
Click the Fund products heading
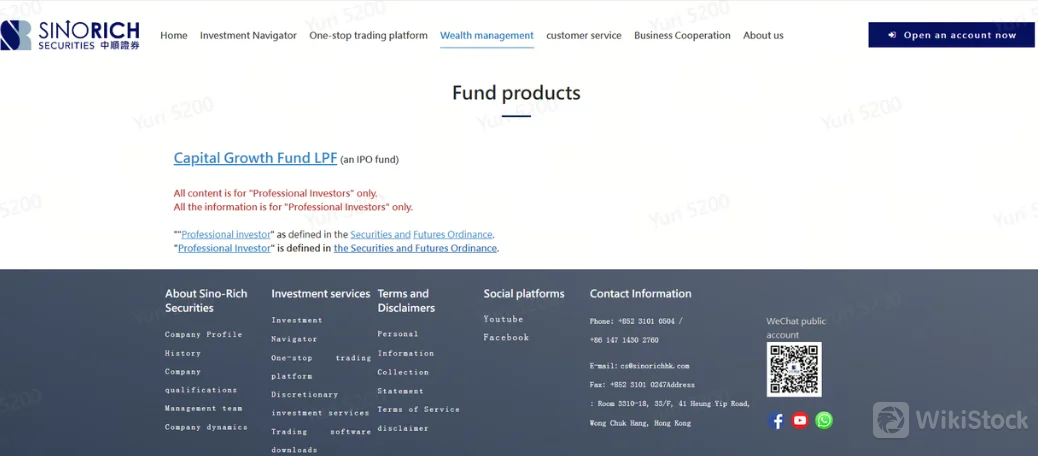516,92
